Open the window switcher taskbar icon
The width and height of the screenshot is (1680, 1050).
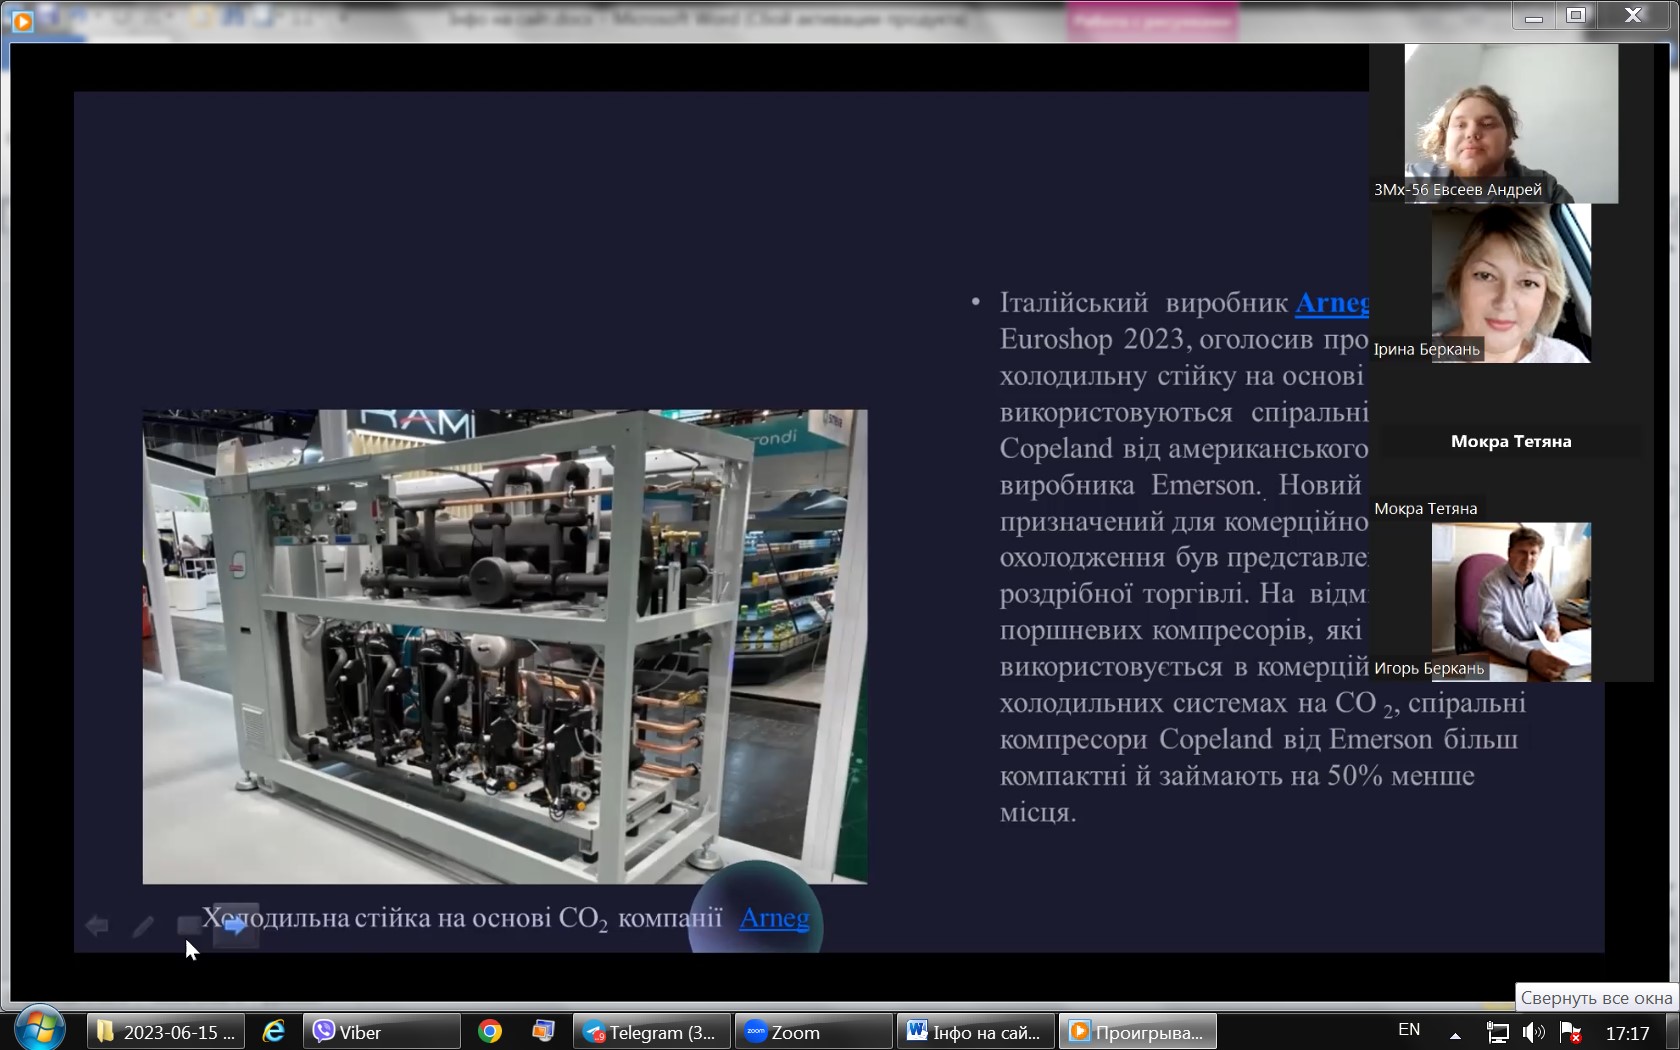point(543,1032)
